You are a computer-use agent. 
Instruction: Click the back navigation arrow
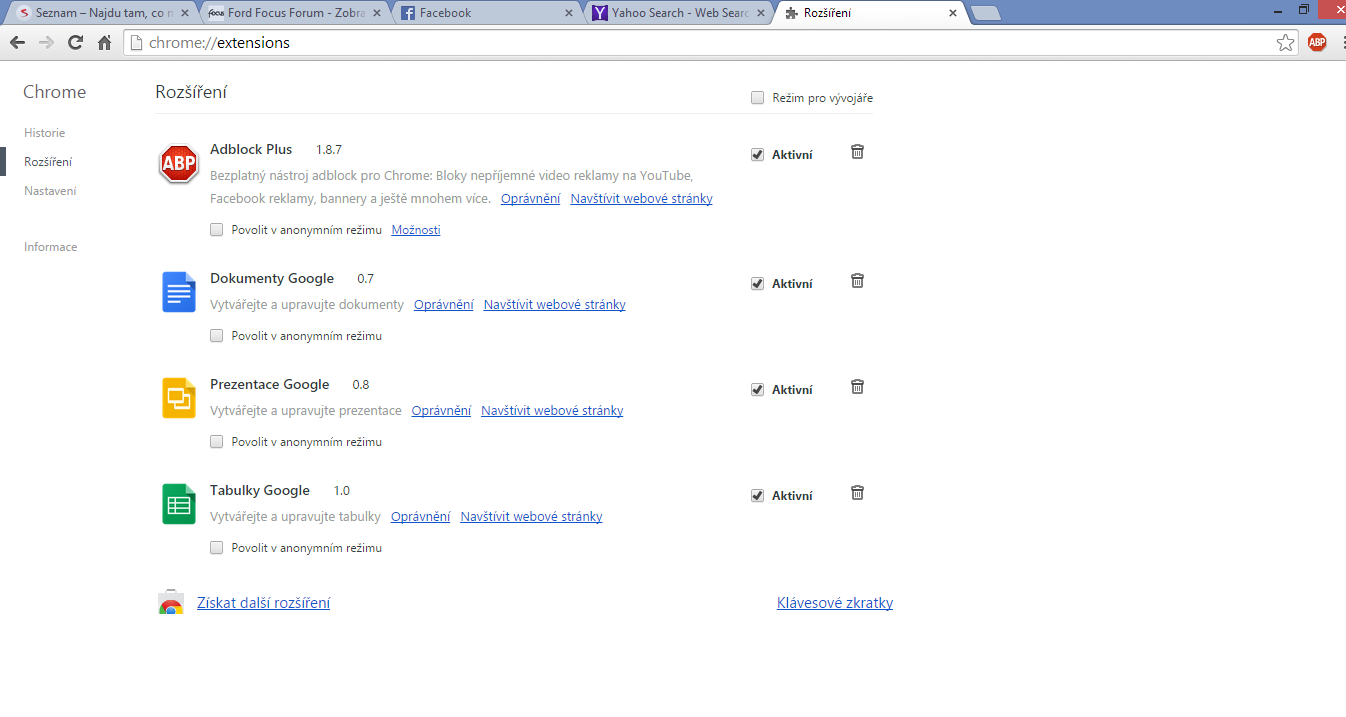point(17,42)
